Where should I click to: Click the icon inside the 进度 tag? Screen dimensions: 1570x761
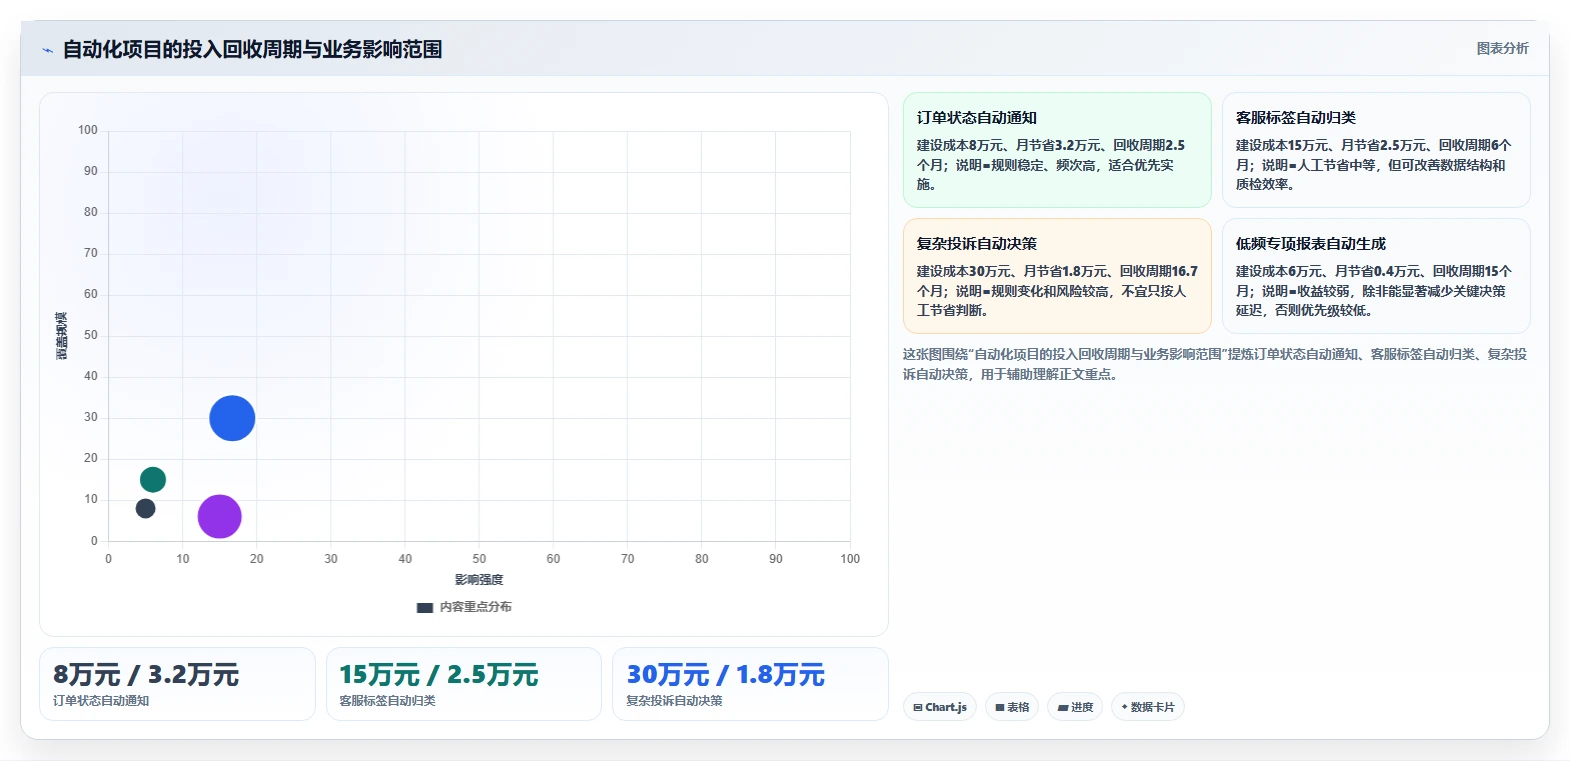coord(1063,707)
